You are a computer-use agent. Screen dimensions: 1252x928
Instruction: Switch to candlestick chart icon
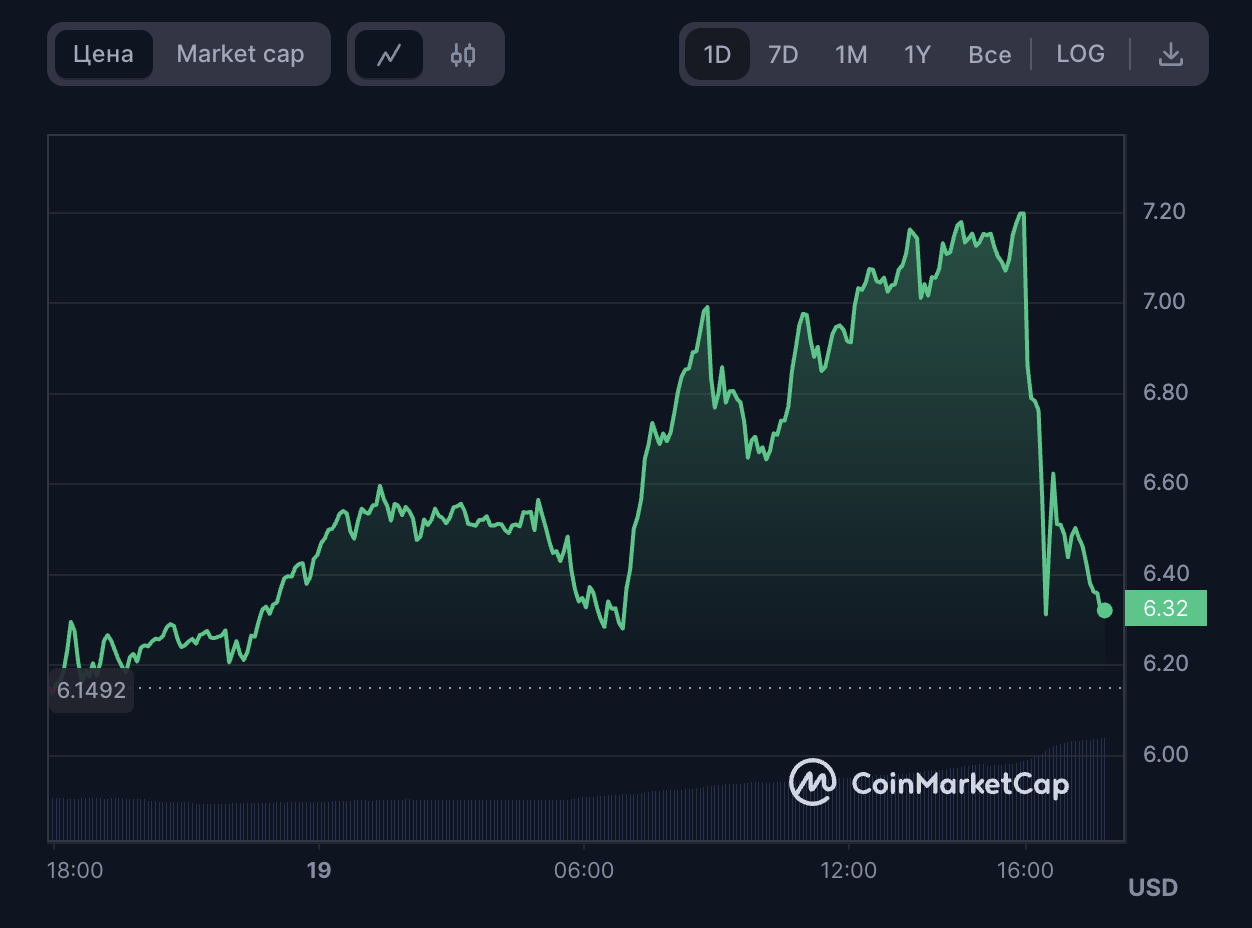coord(463,55)
